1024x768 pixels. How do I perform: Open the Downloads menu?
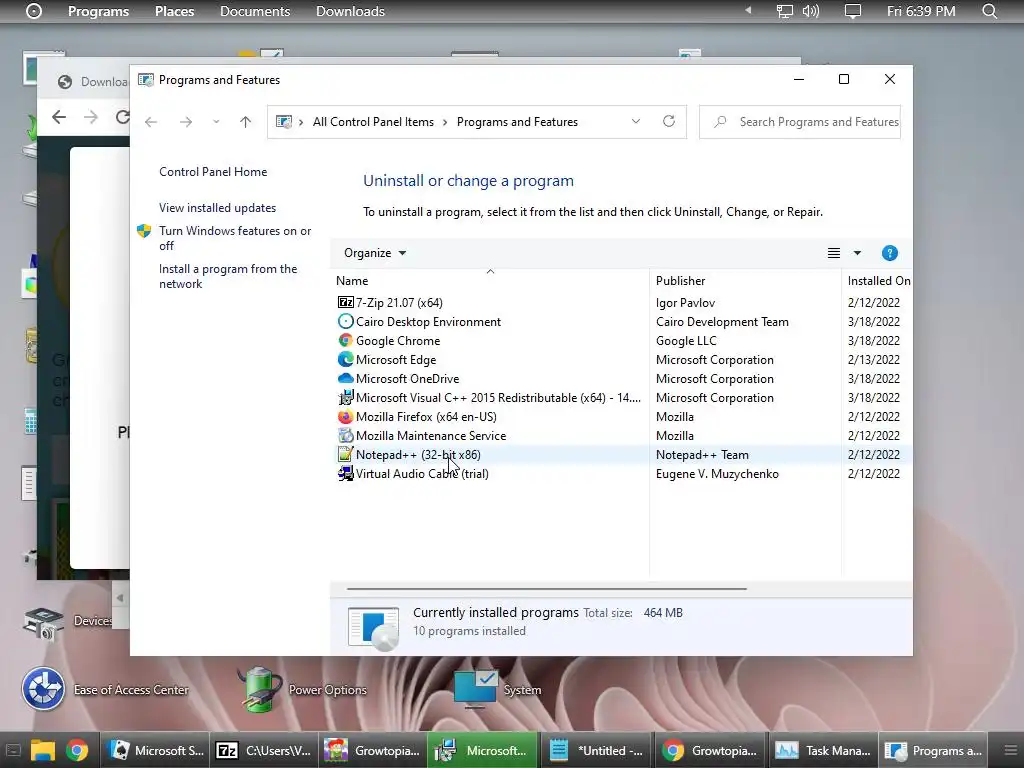click(x=350, y=11)
